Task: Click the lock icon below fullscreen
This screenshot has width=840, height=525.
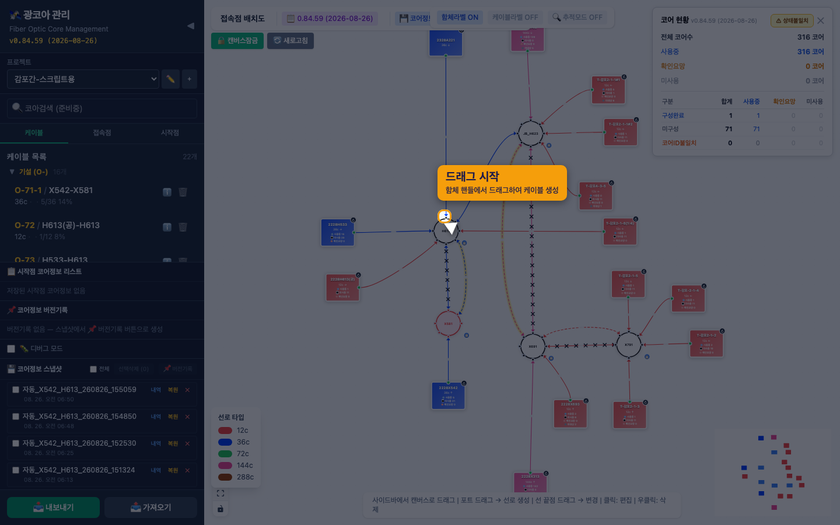Action: [x=220, y=508]
